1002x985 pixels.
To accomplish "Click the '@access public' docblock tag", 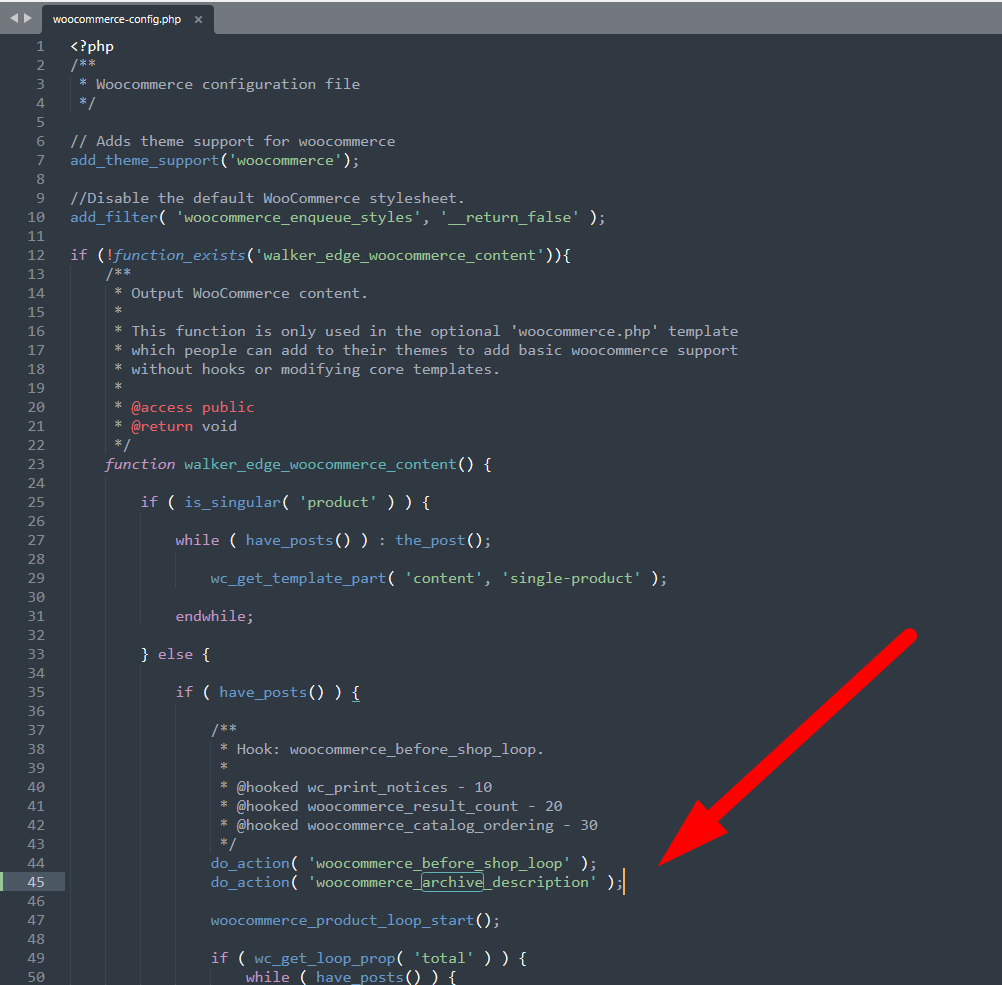I will [x=192, y=407].
